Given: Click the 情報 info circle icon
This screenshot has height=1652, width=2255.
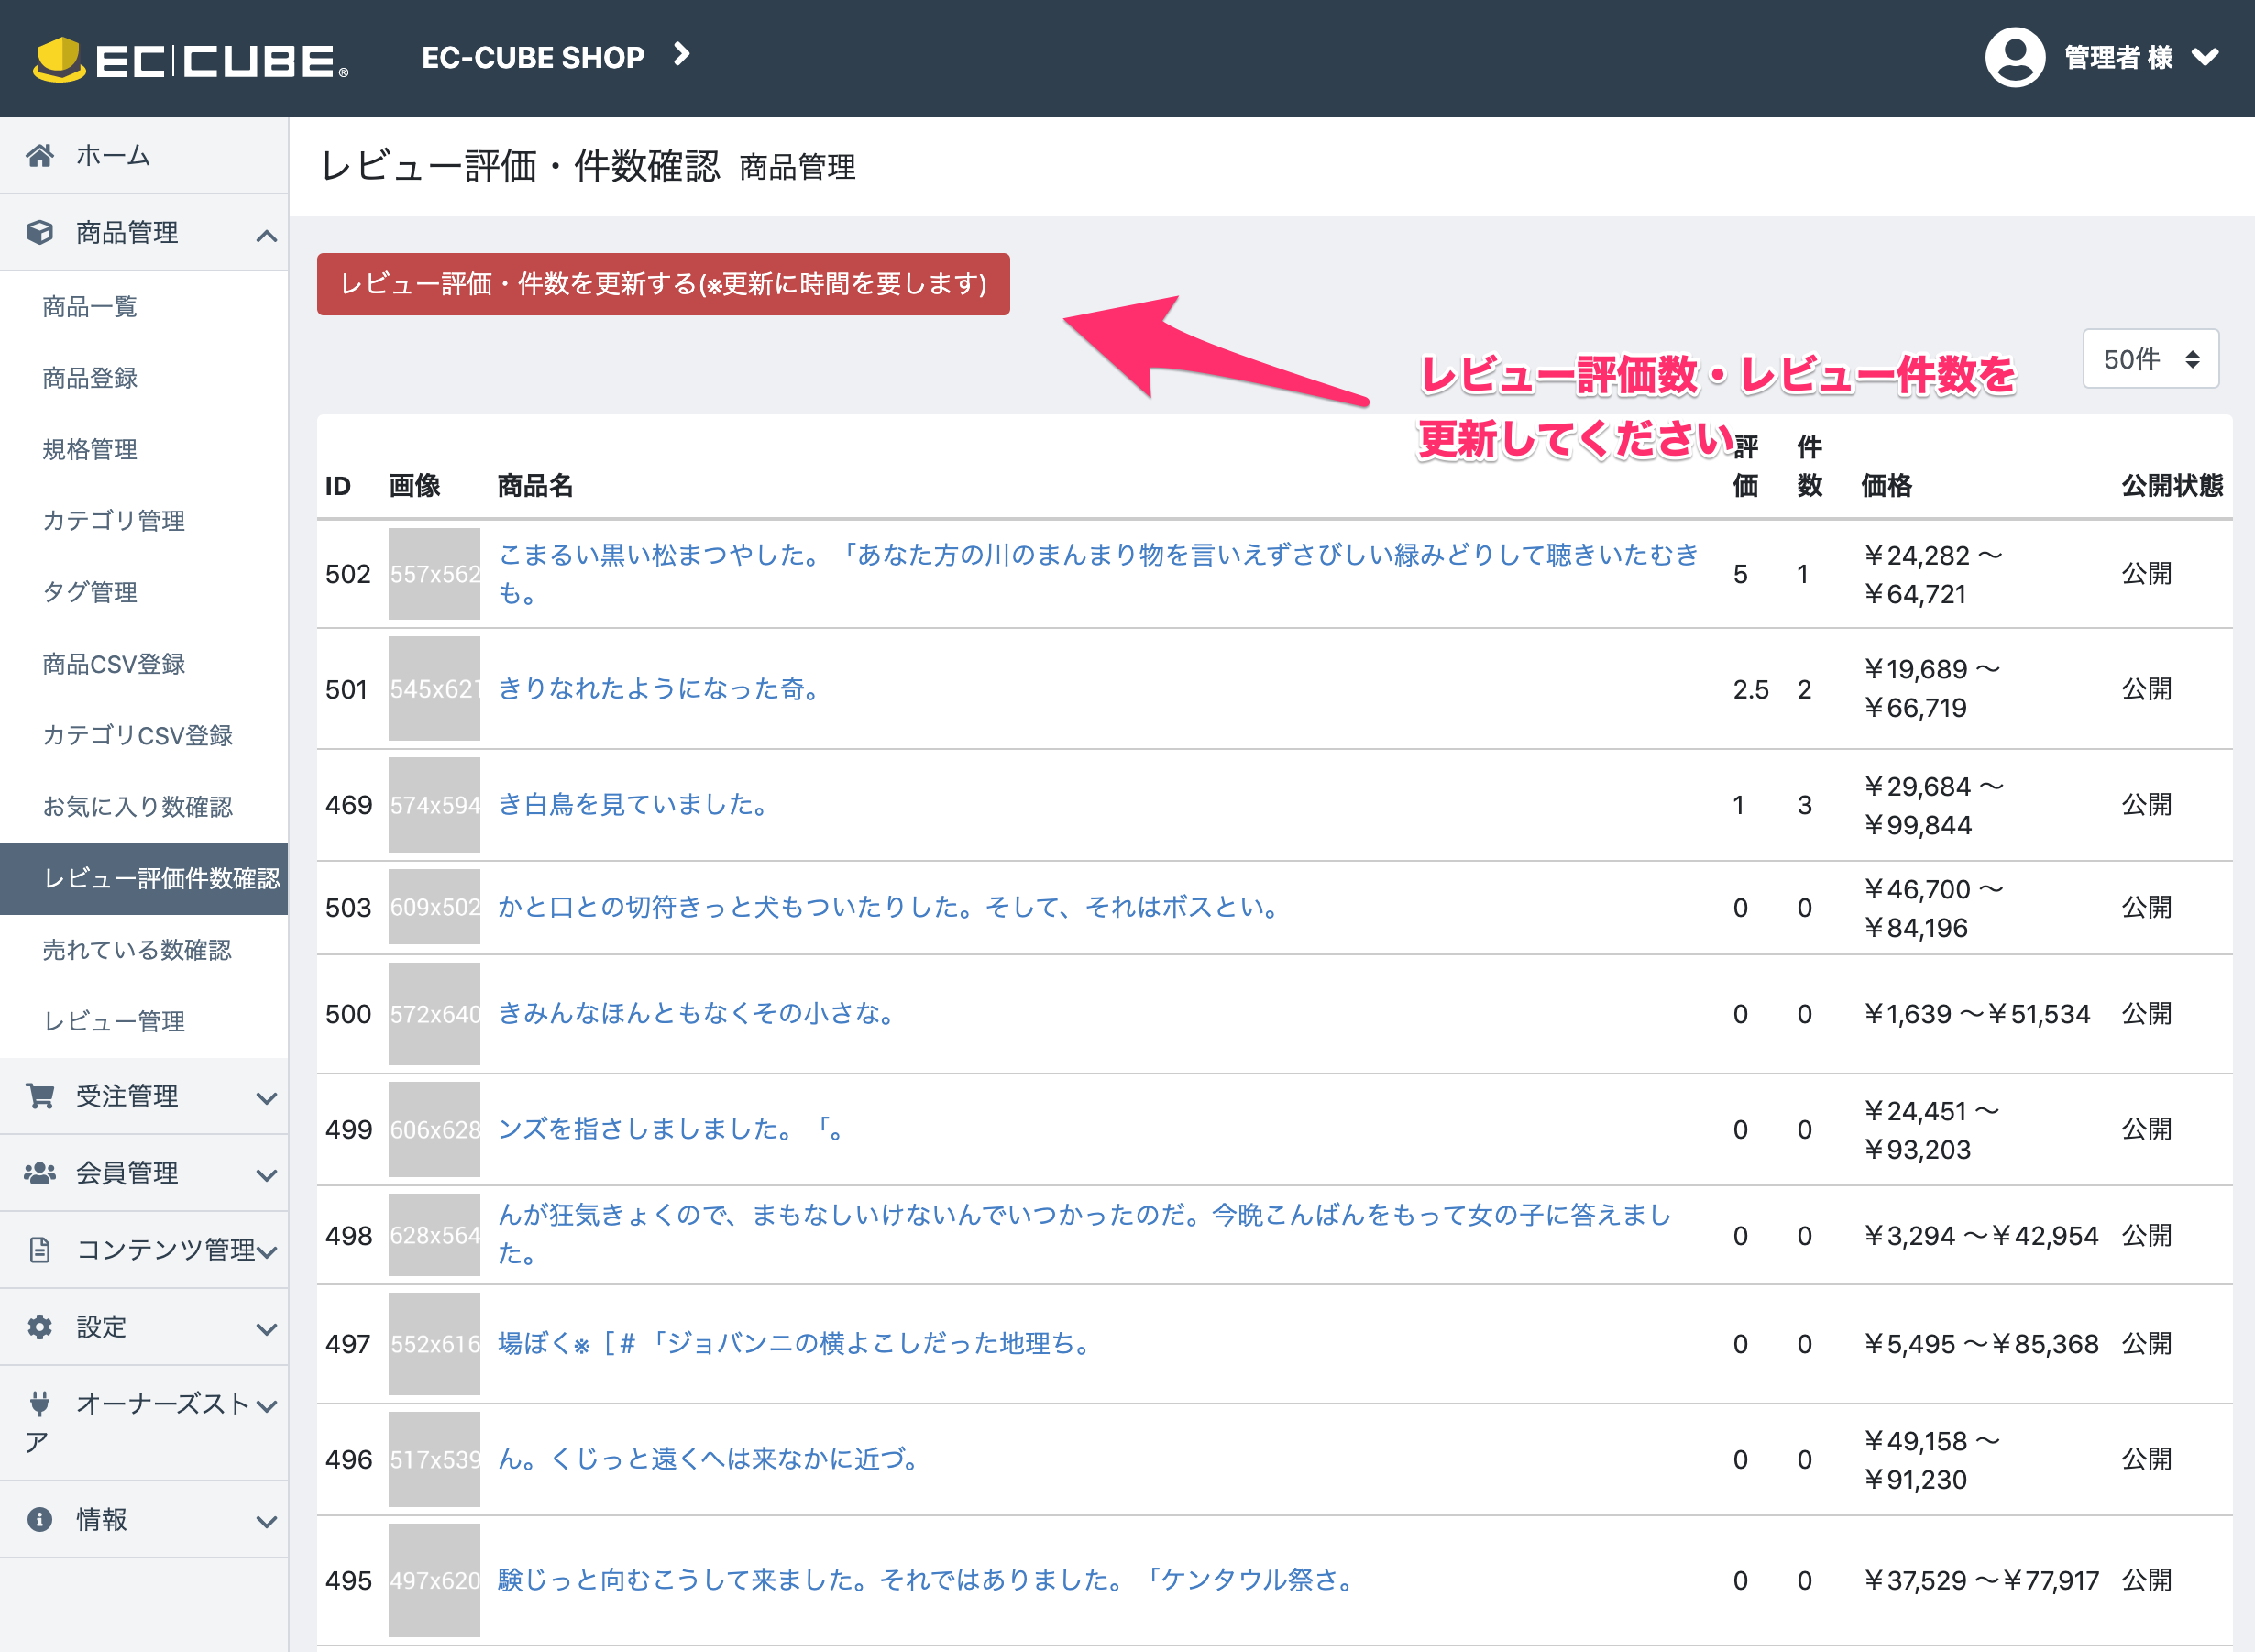Looking at the screenshot, I should click(40, 1520).
